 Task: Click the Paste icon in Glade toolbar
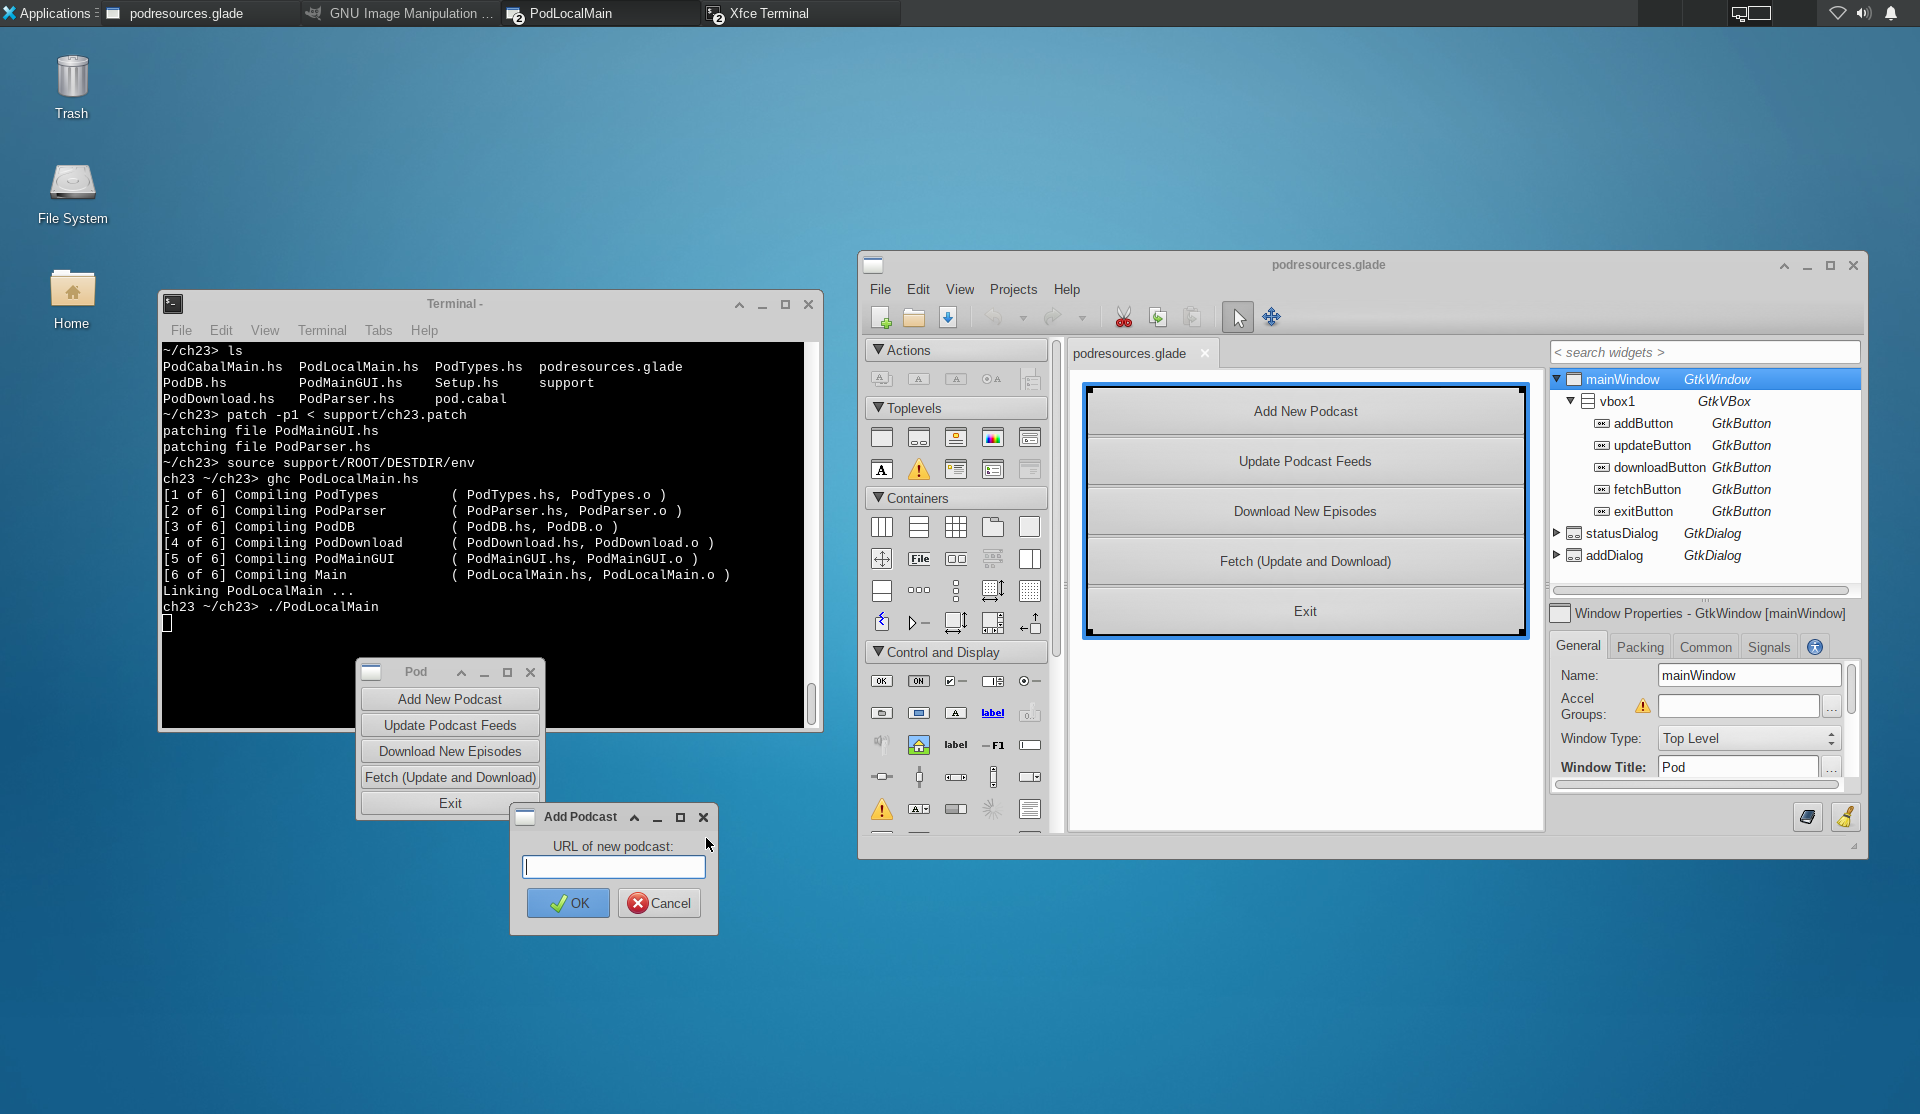(1192, 317)
